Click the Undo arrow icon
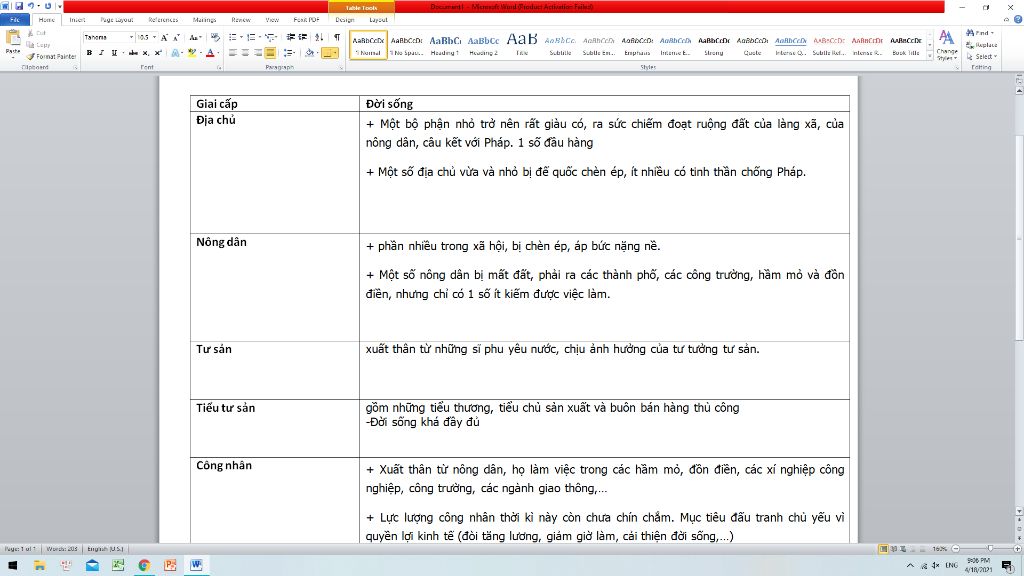1024x576 pixels. coord(31,6)
